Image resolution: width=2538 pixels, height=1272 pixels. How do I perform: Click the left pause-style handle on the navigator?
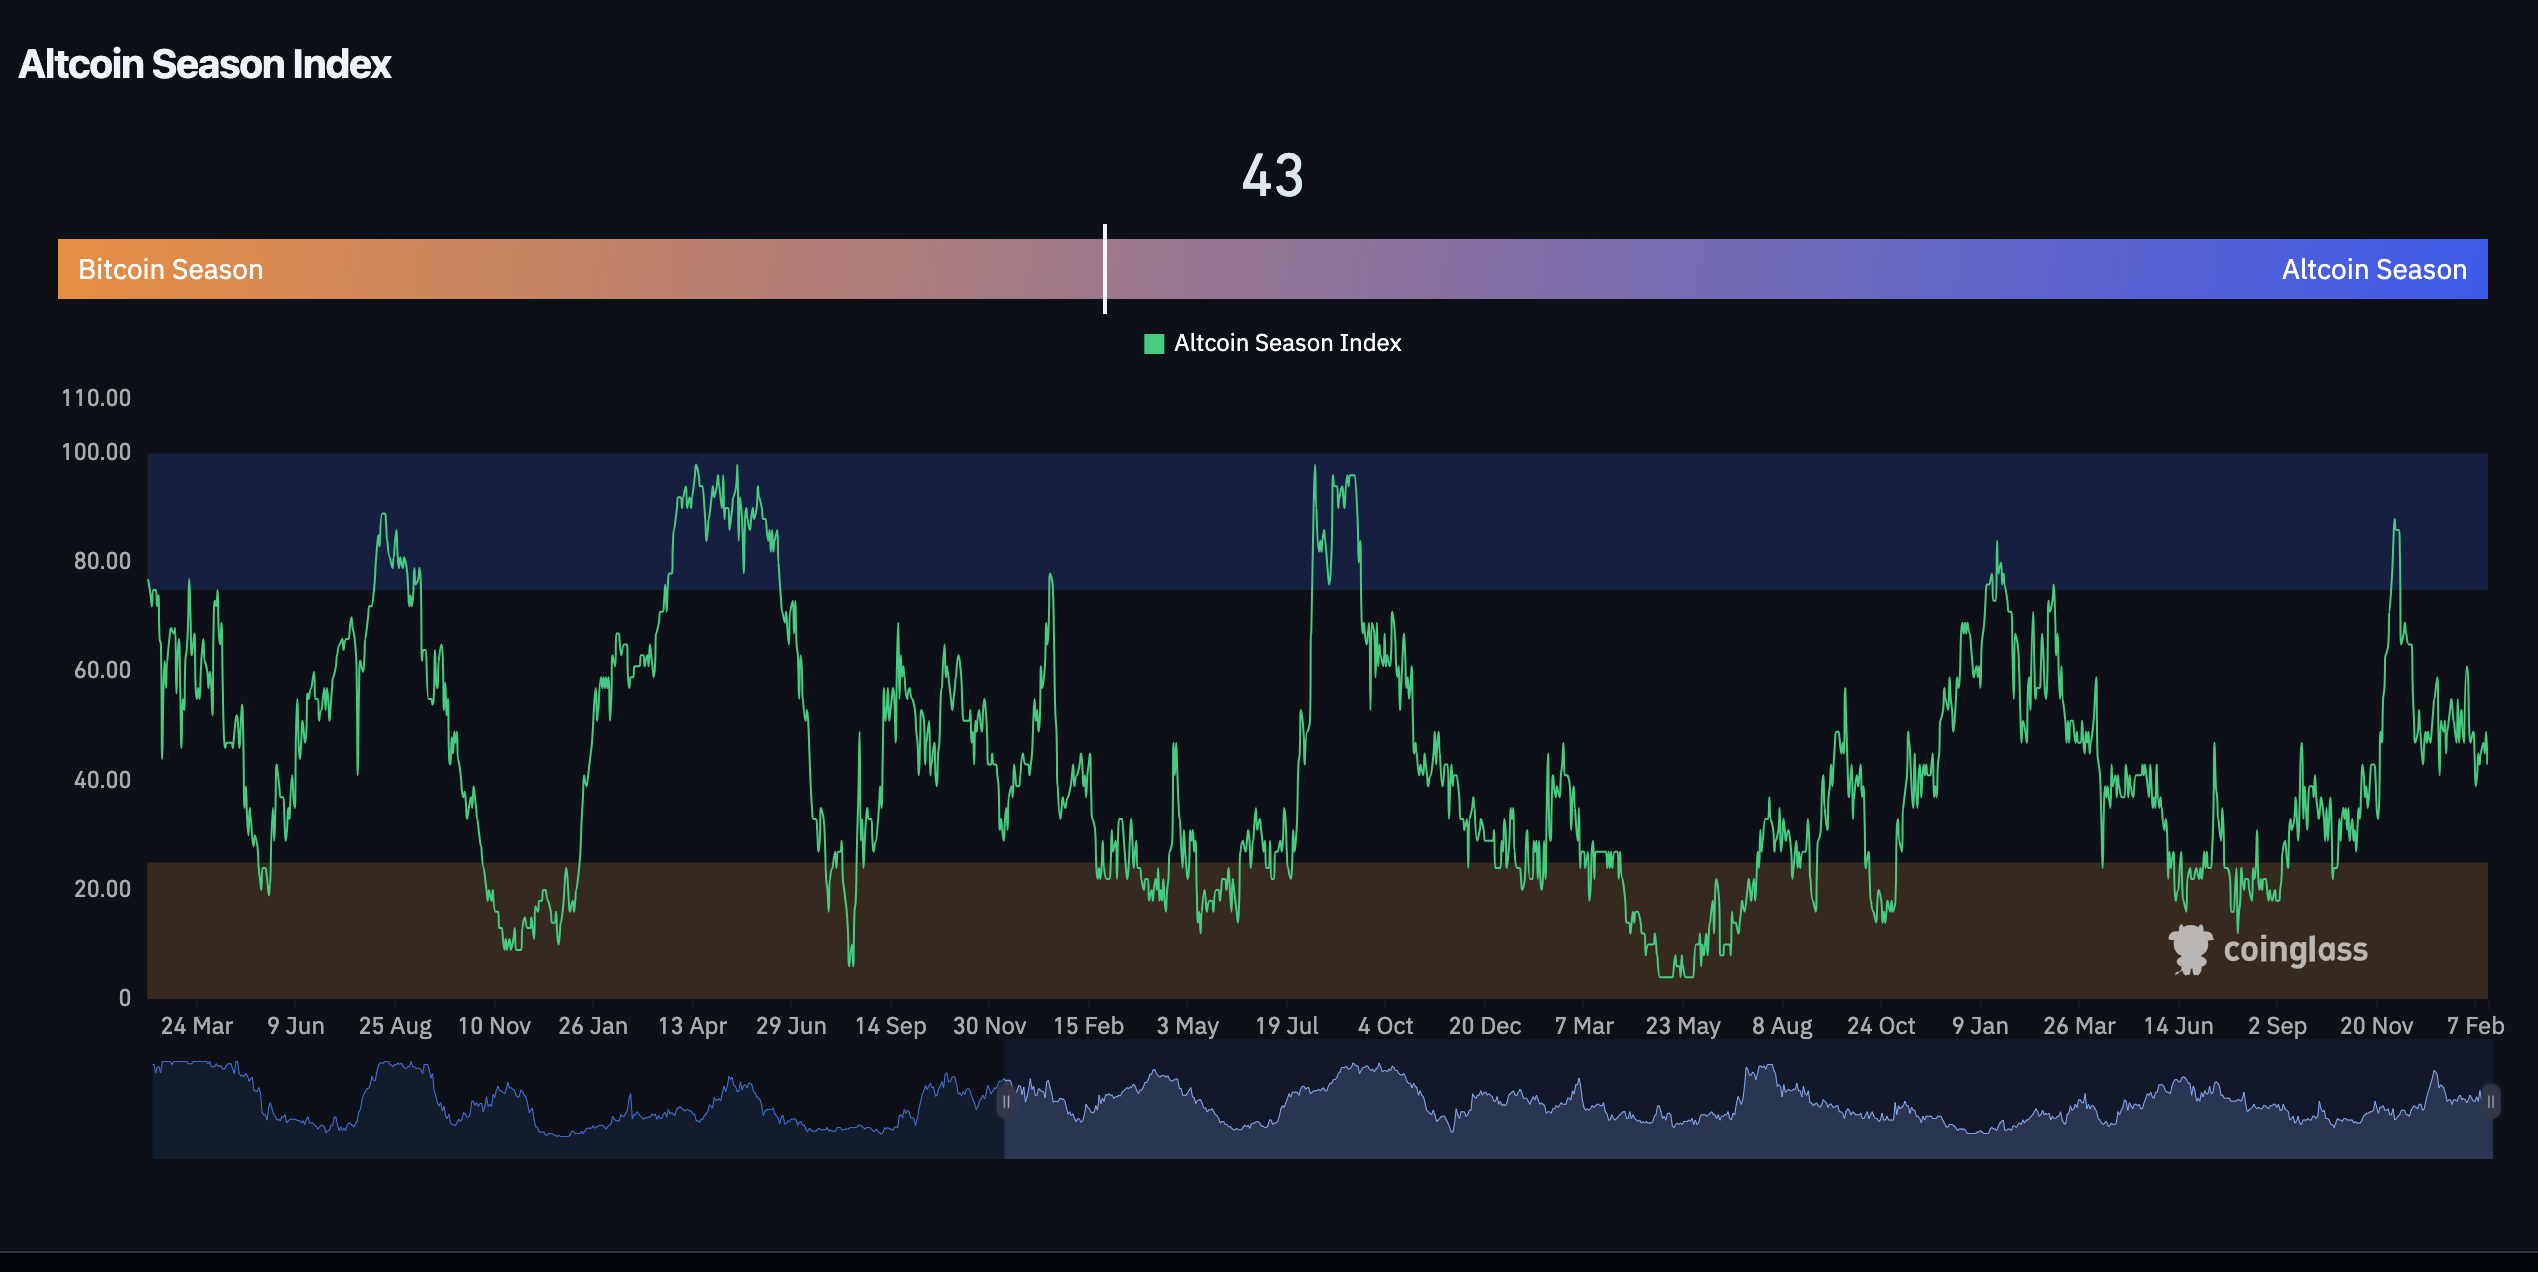coord(1007,1101)
